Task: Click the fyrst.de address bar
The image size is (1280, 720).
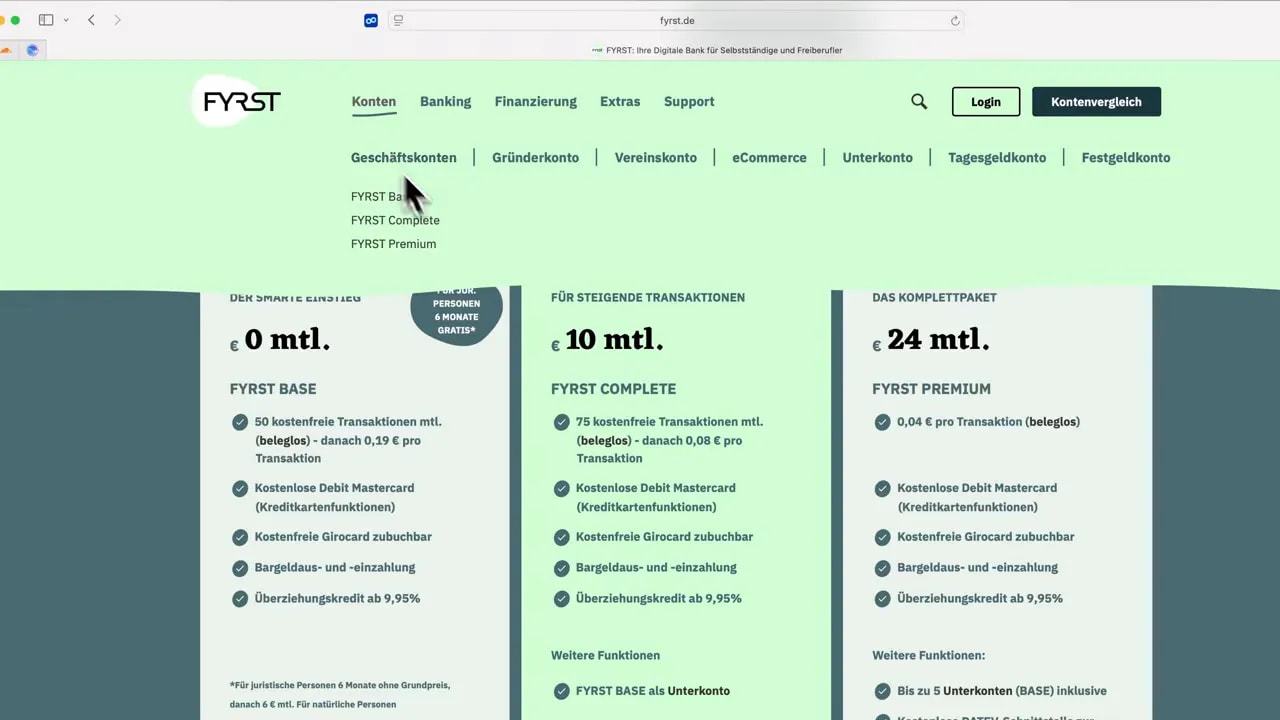Action: [676, 20]
